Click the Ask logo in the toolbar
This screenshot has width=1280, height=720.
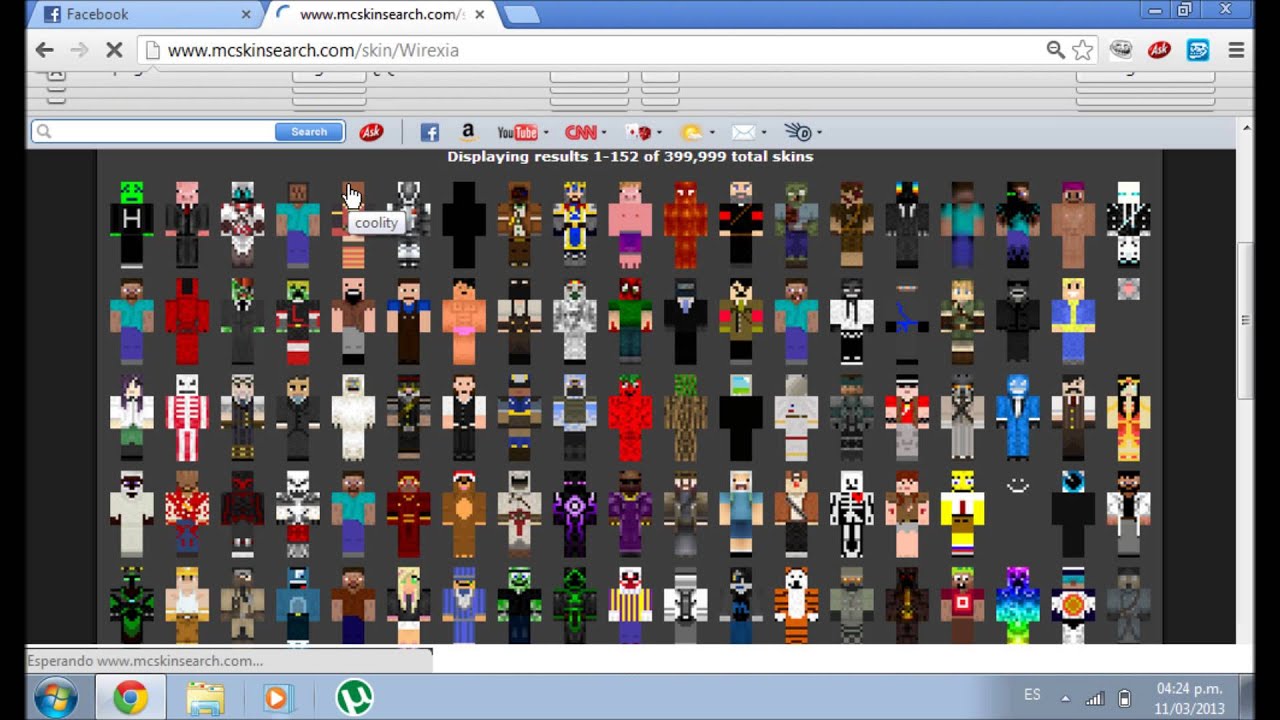point(371,132)
